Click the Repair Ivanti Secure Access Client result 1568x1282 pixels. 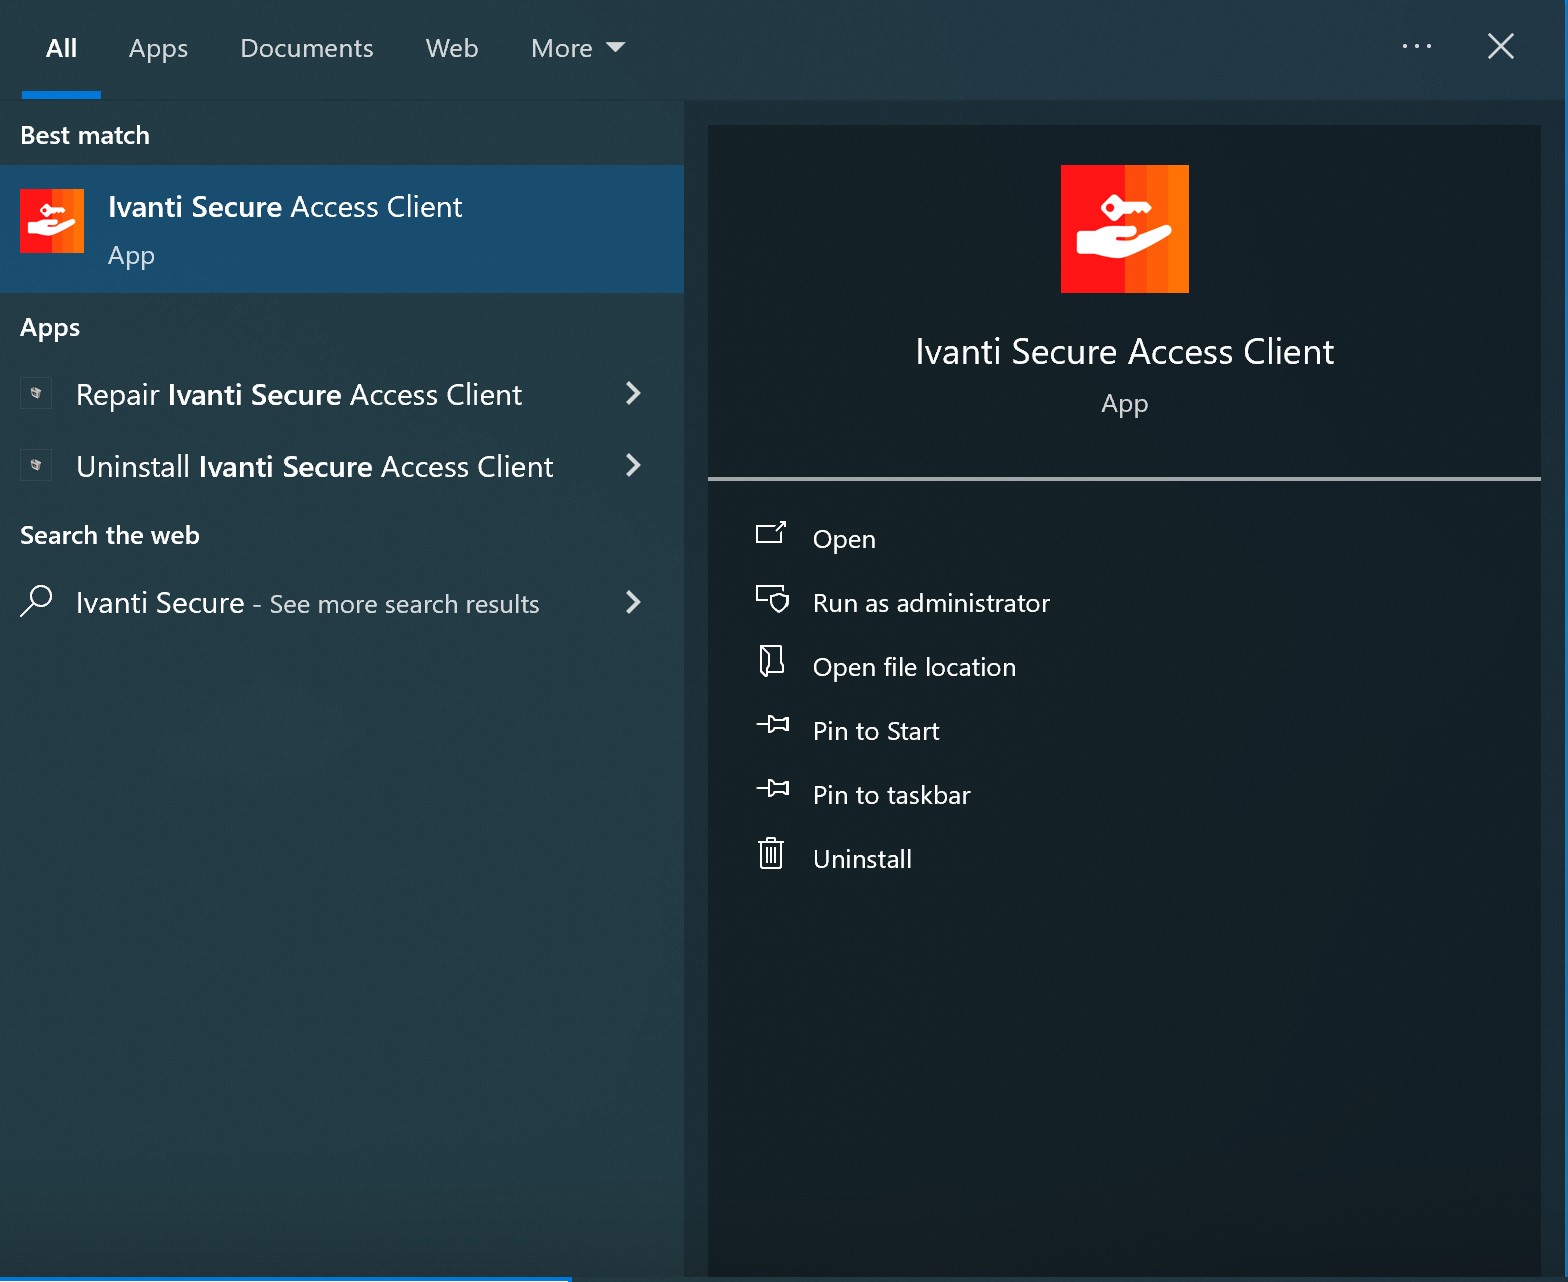point(342,395)
